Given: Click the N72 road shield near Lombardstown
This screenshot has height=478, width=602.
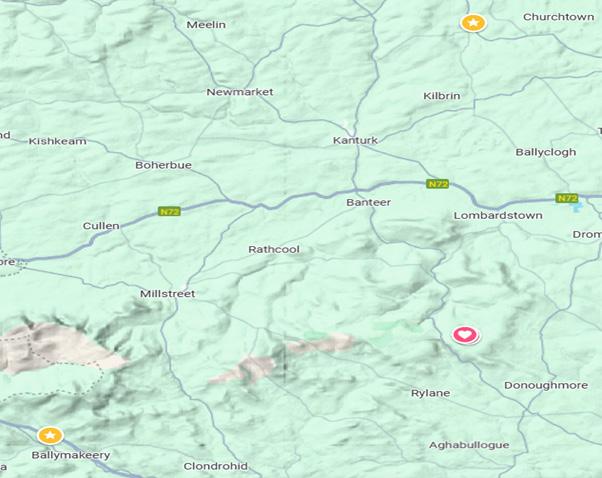Looking at the screenshot, I should (x=438, y=184).
